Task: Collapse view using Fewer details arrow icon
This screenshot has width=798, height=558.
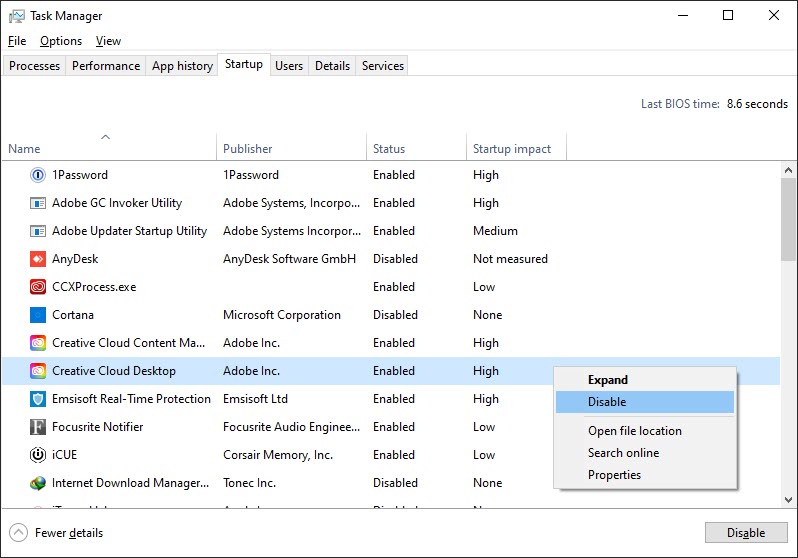Action: [x=18, y=533]
